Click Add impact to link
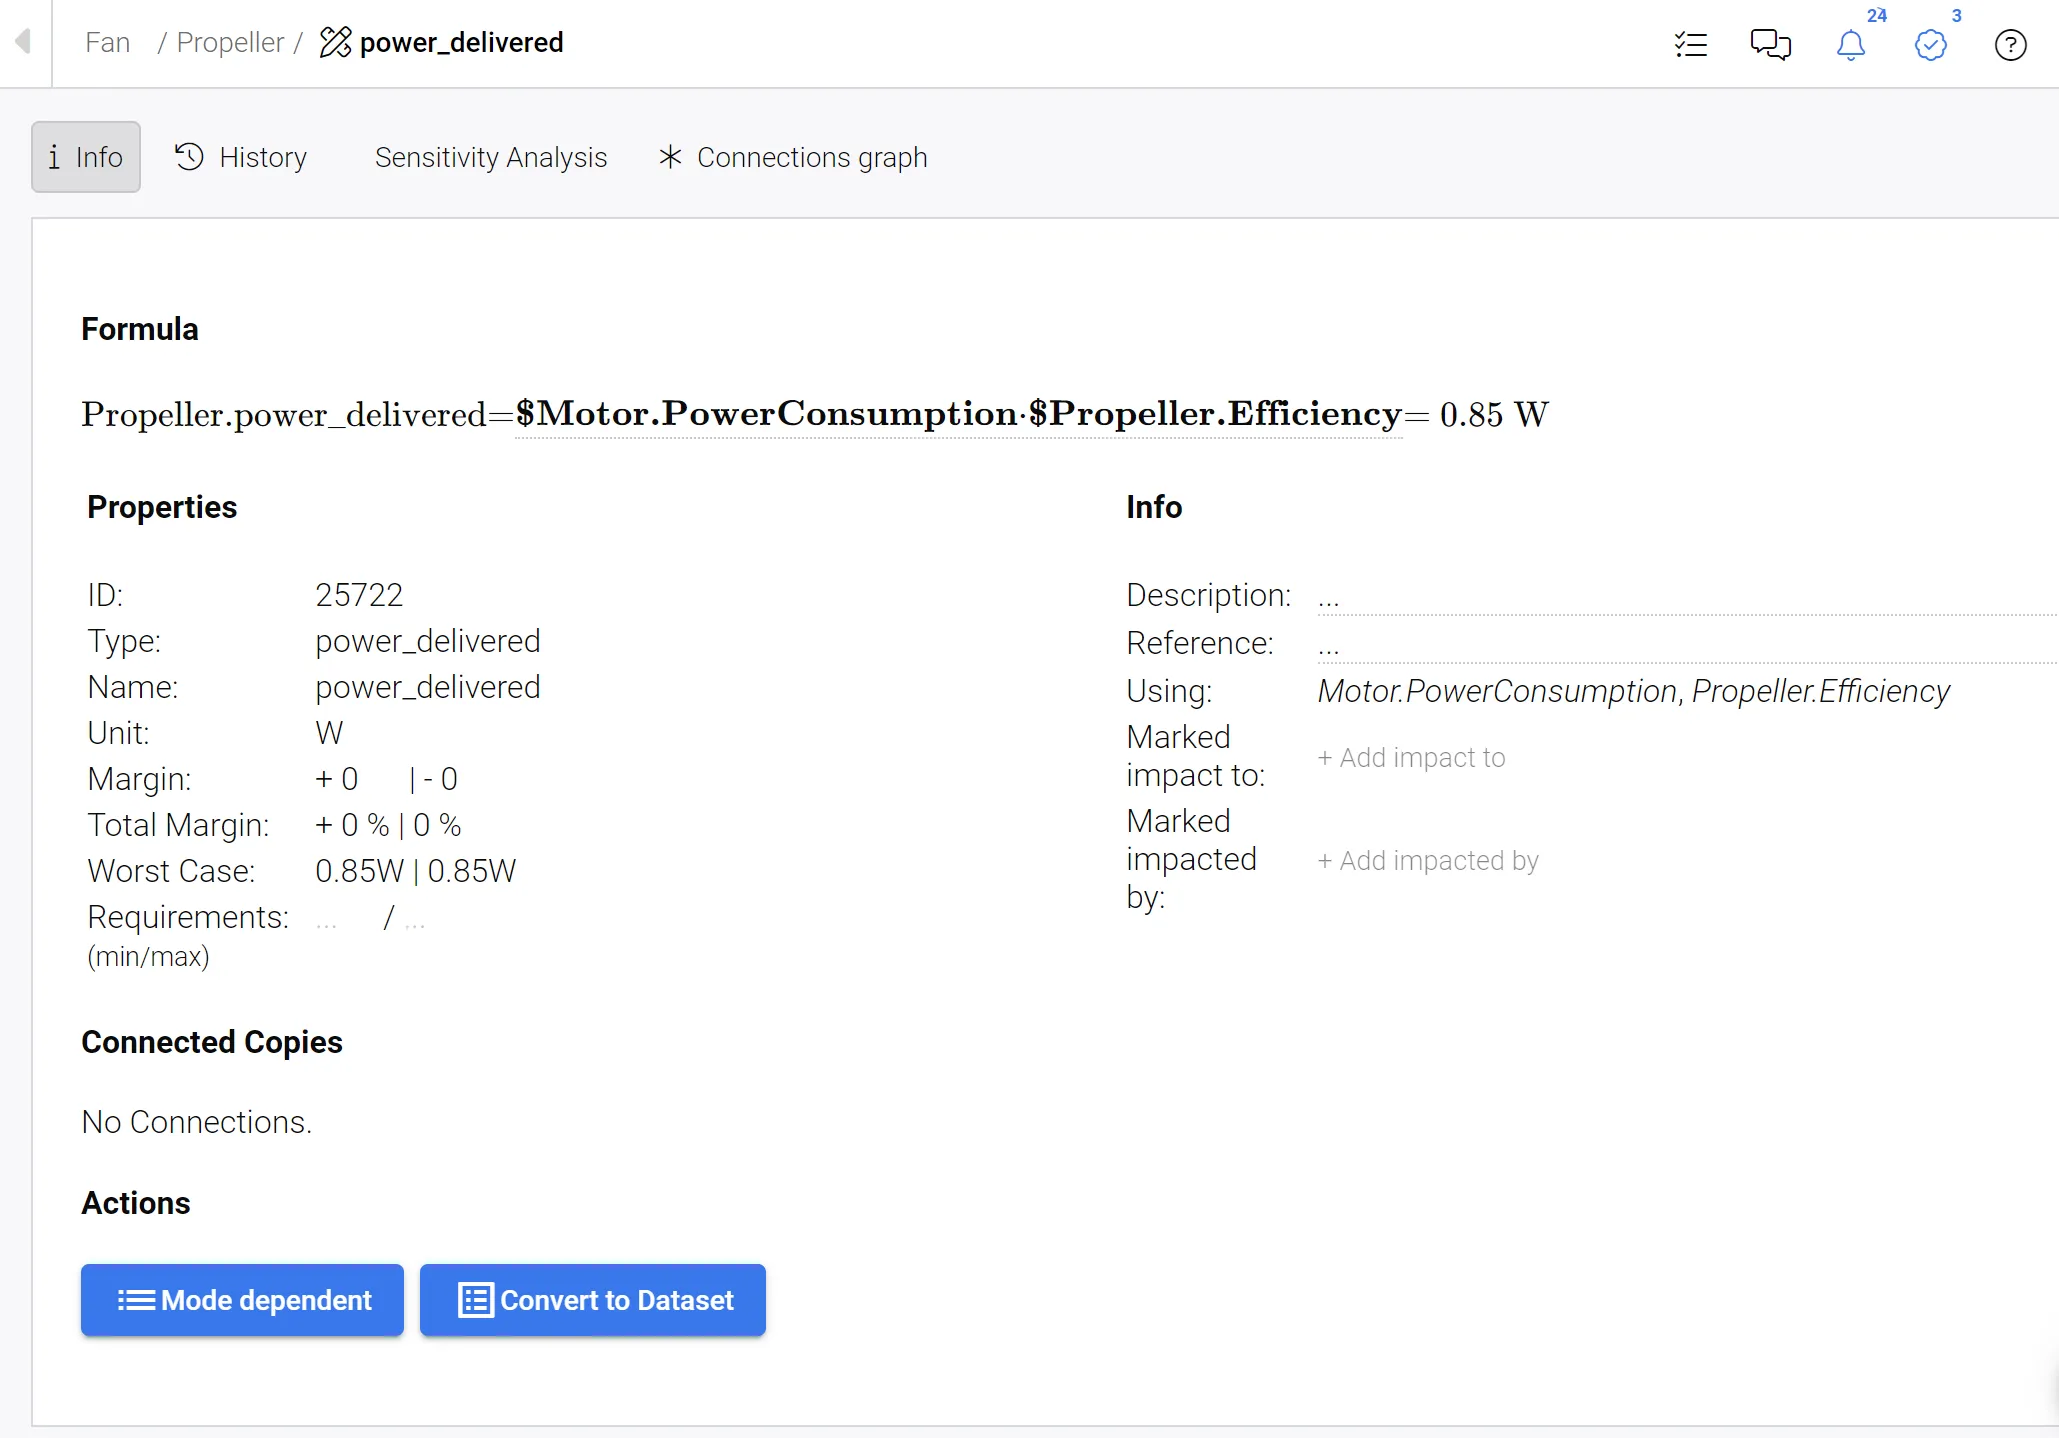The height and width of the screenshot is (1438, 2059). 1411,758
